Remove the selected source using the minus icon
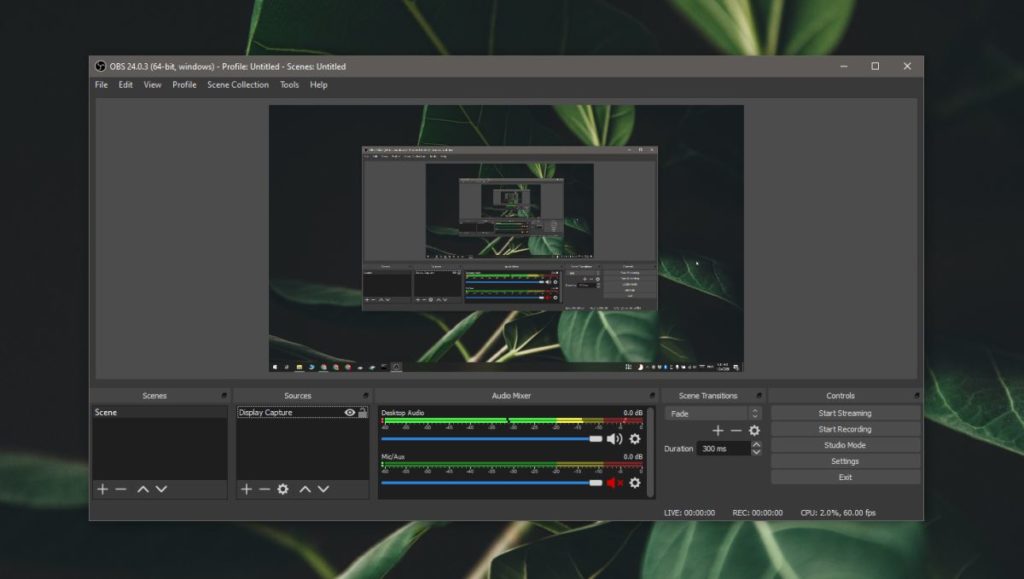Viewport: 1024px width, 579px height. click(265, 489)
